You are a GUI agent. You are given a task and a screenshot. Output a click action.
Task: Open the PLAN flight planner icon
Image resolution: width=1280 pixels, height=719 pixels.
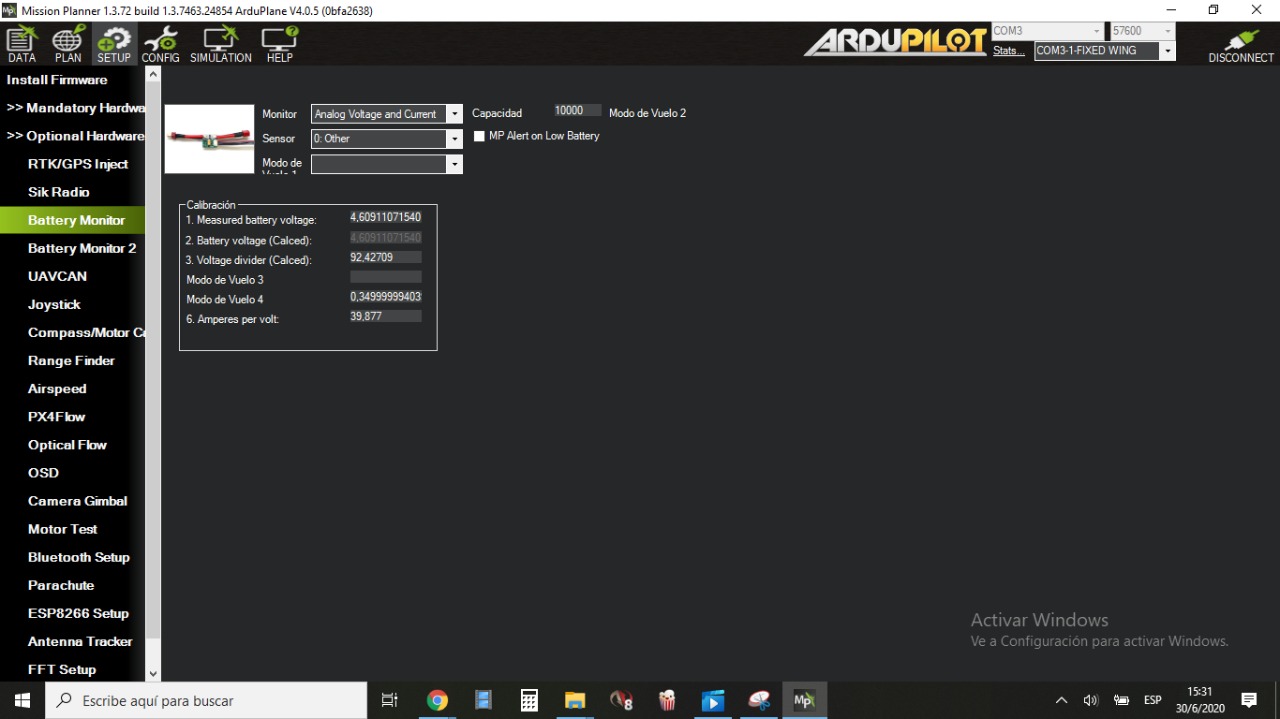(x=68, y=45)
